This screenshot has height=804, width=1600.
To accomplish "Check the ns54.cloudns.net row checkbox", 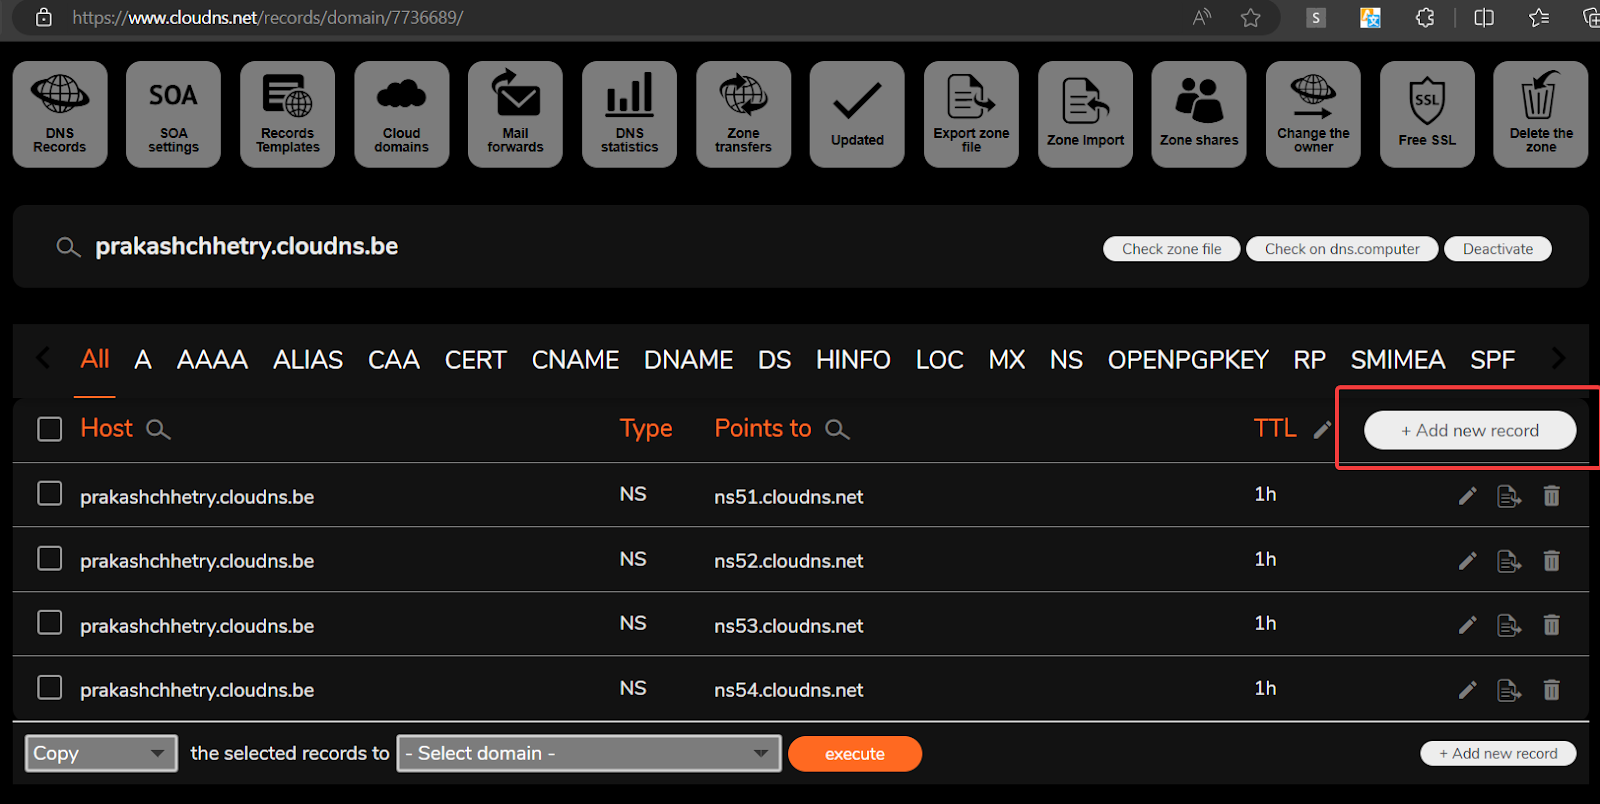I will (x=50, y=688).
